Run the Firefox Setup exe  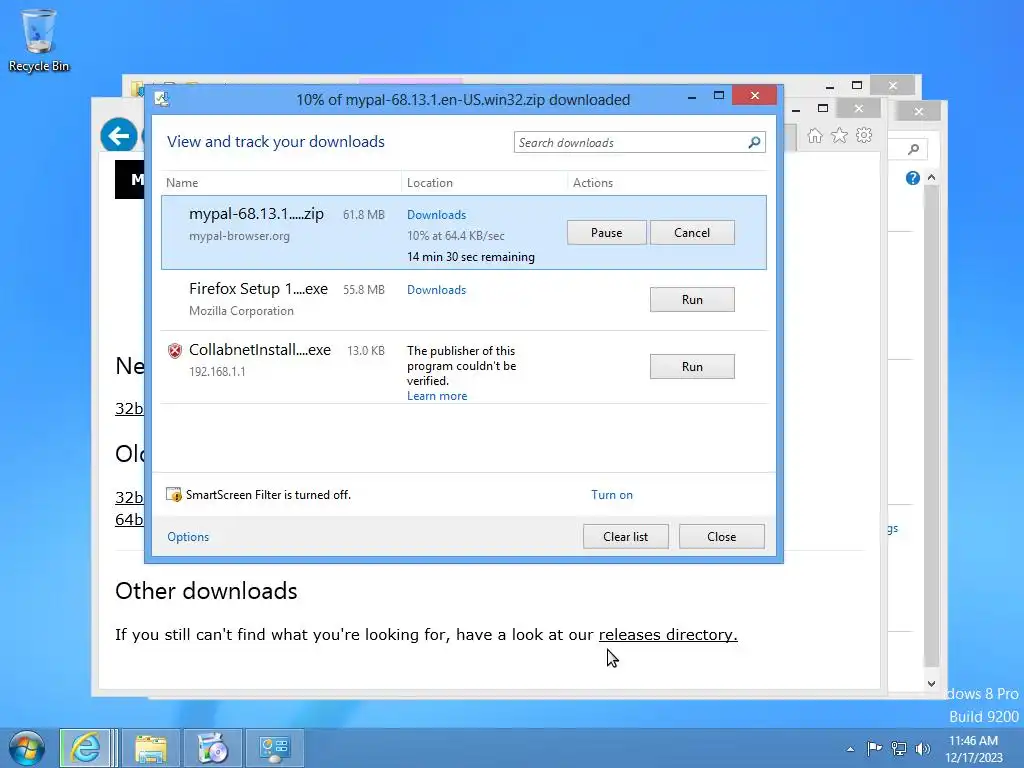[692, 300]
